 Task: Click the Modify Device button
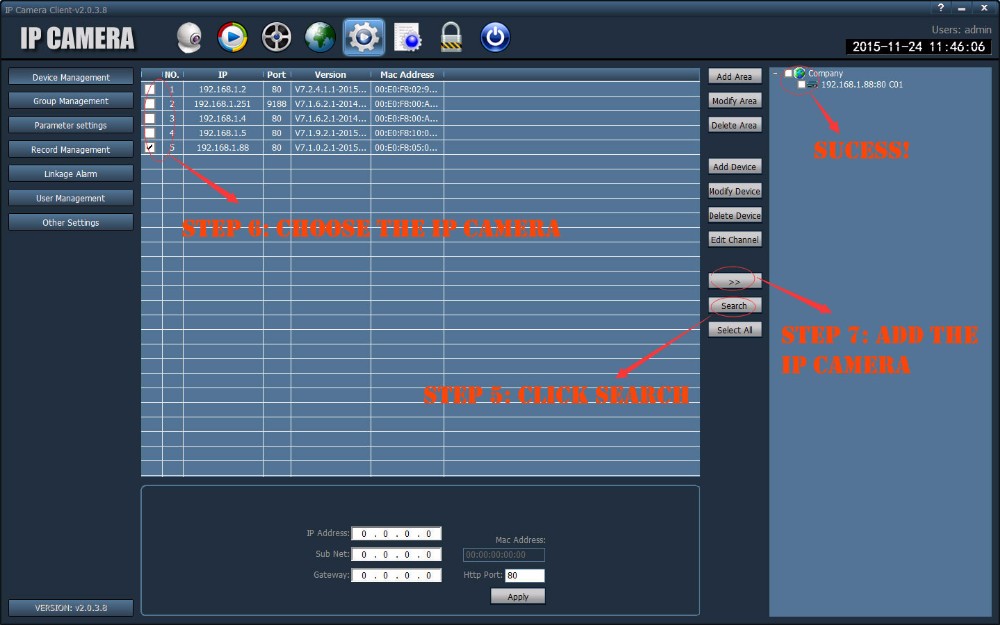coord(735,191)
